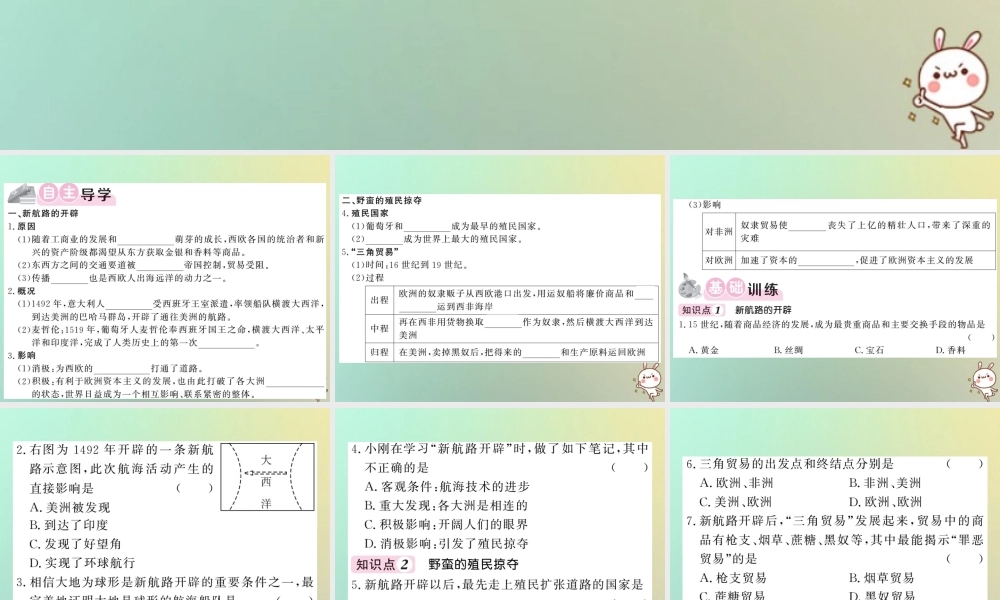Click the small rabbit on the 基础训练 slide
Viewport: 1000px width, 600px height.
click(983, 381)
